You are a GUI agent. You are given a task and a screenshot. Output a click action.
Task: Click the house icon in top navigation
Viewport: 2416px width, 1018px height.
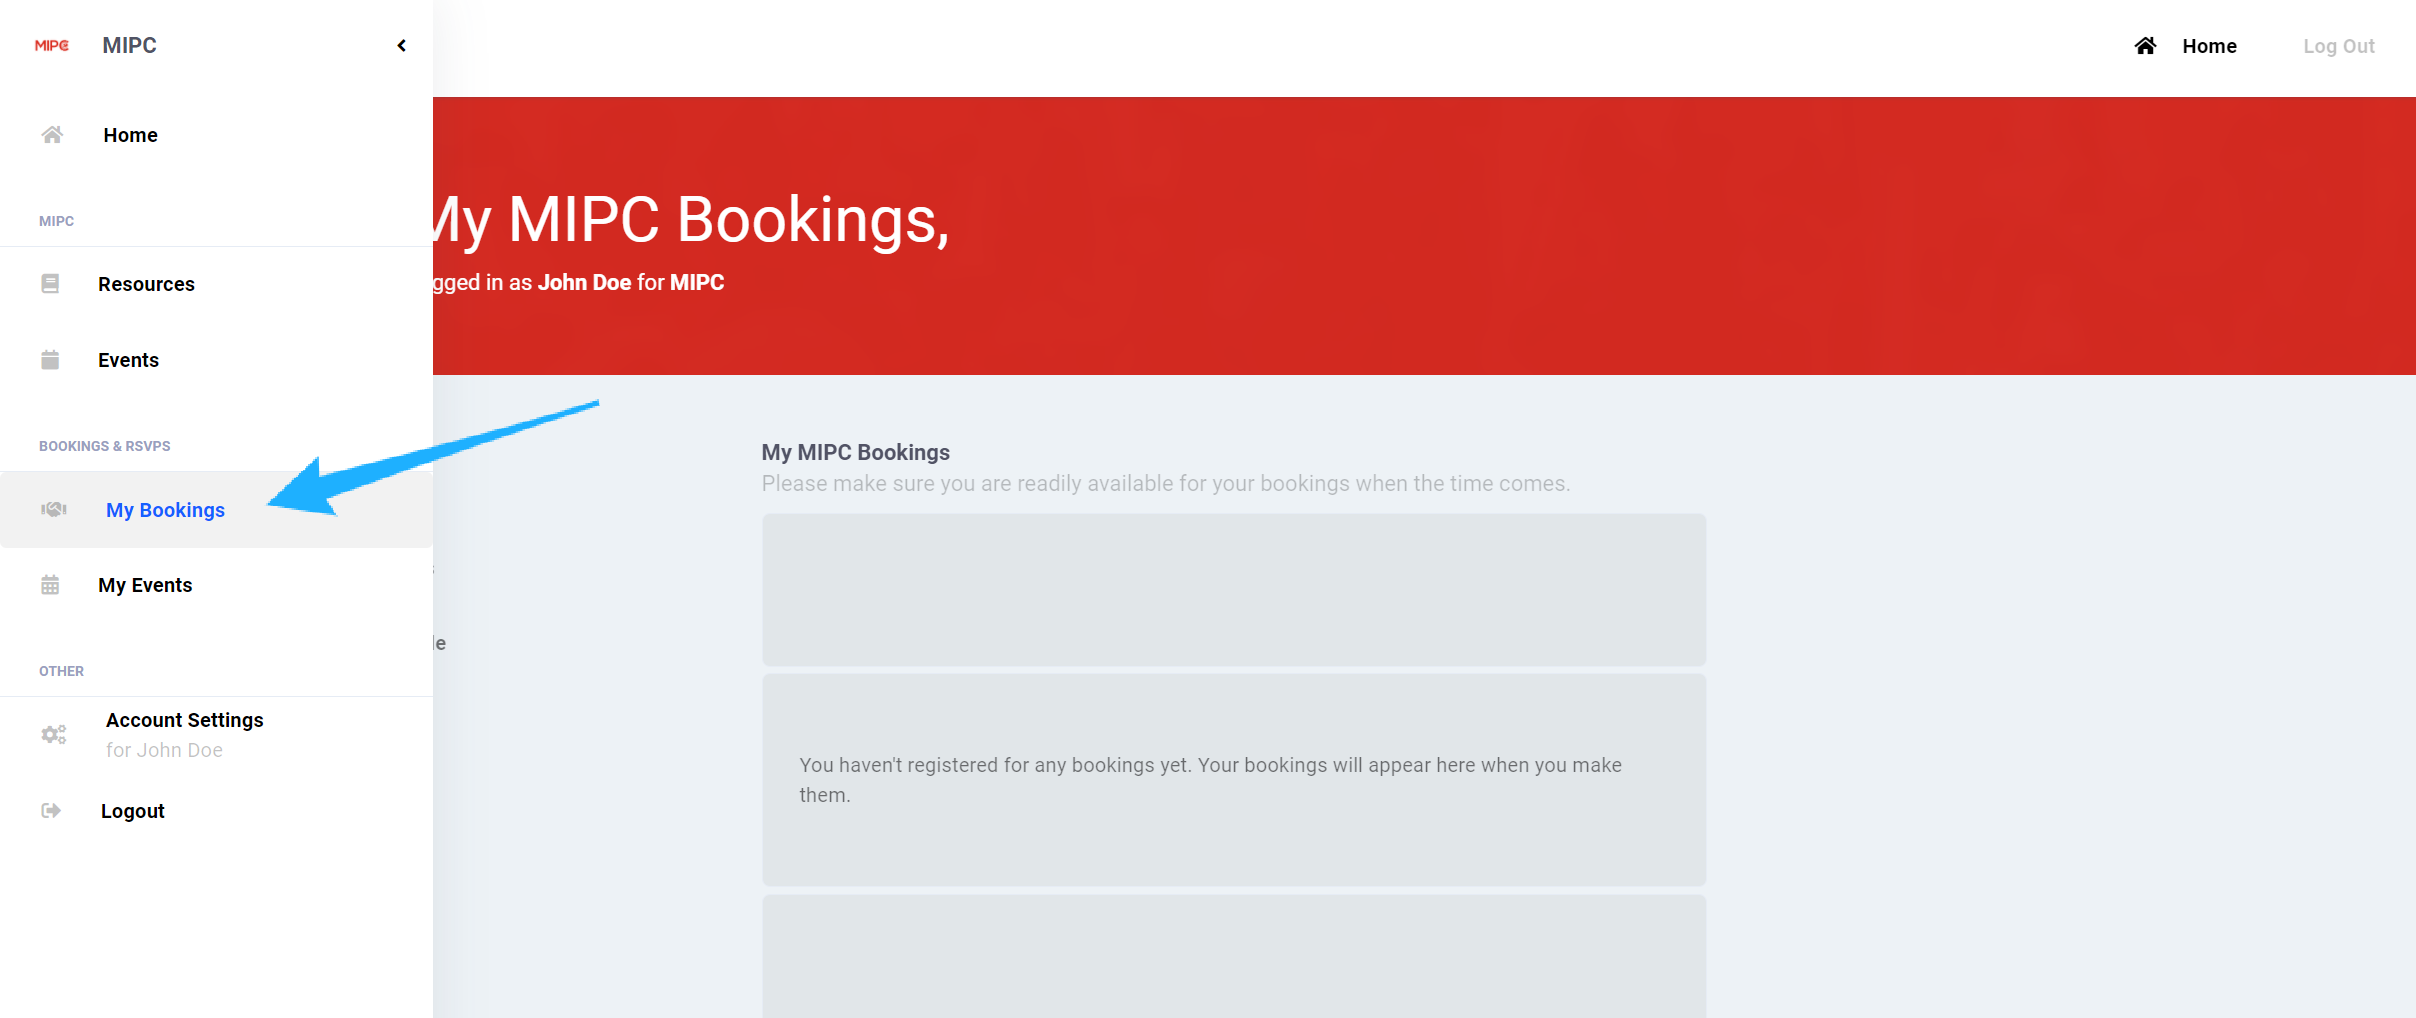2145,46
